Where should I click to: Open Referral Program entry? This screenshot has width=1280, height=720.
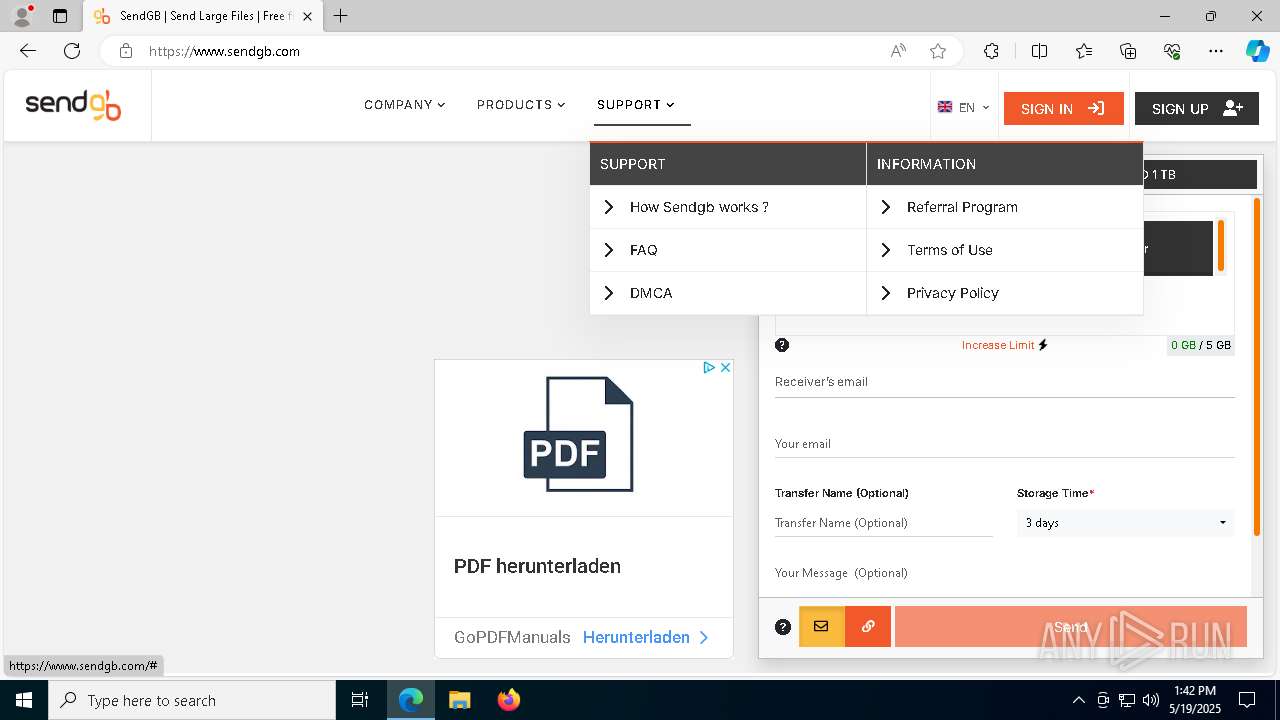pos(1005,207)
